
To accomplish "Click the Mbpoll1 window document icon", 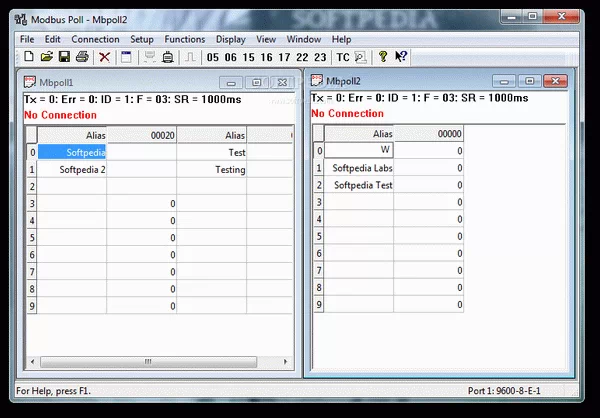I will 29,82.
